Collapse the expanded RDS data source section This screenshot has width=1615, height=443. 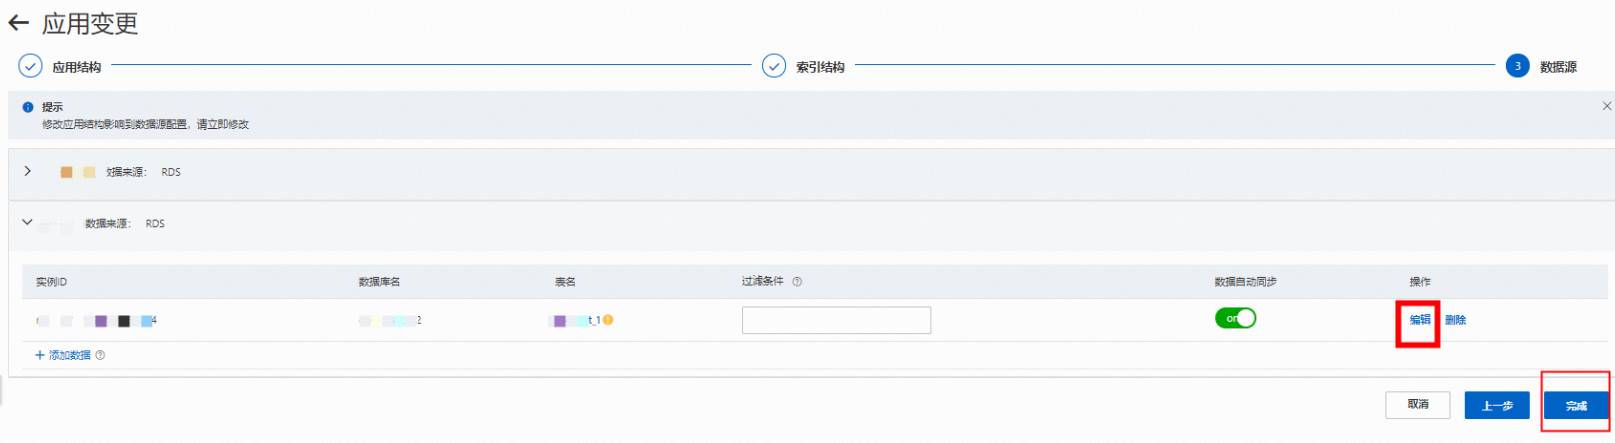(x=27, y=222)
